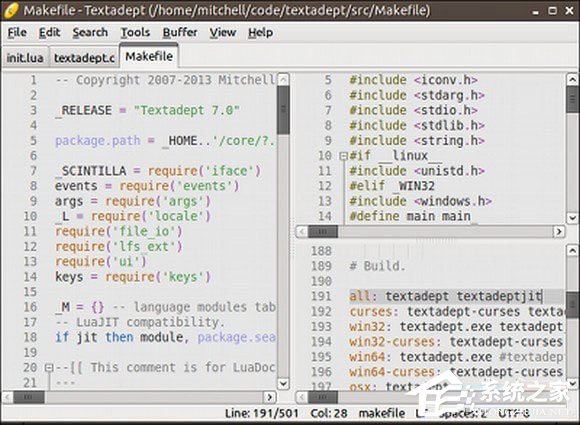Click the #define main main_ line
Screen dimensions: 580x425
click(414, 216)
